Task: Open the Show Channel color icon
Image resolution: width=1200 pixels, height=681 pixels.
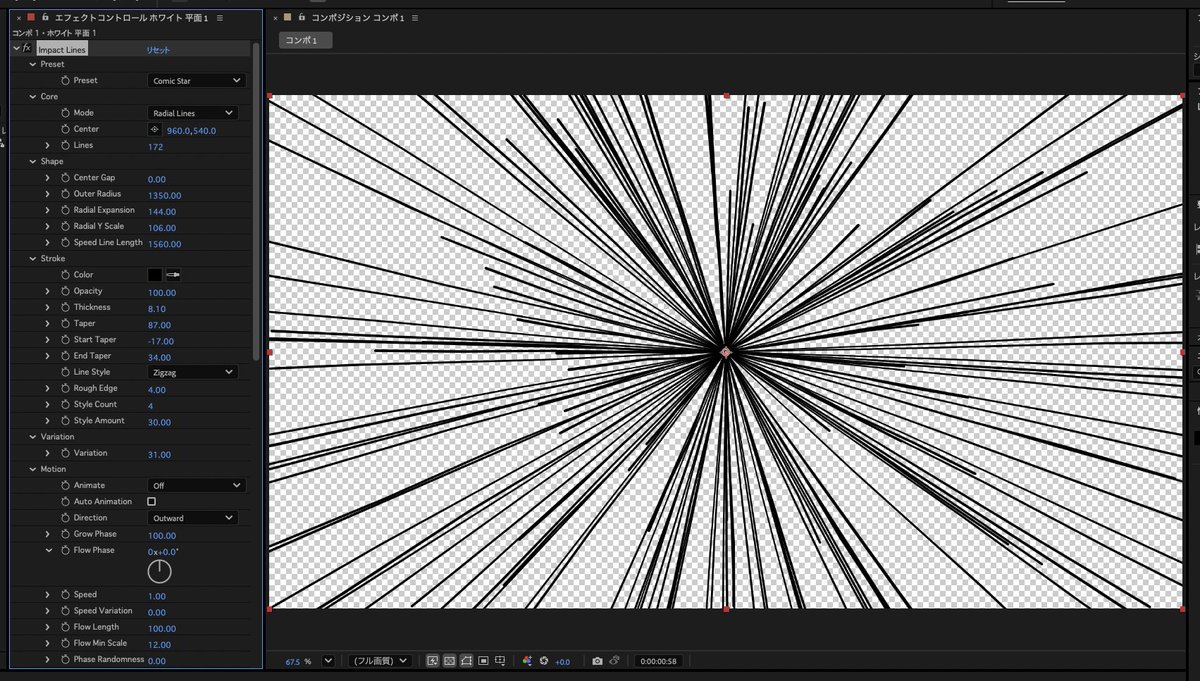Action: [527, 661]
